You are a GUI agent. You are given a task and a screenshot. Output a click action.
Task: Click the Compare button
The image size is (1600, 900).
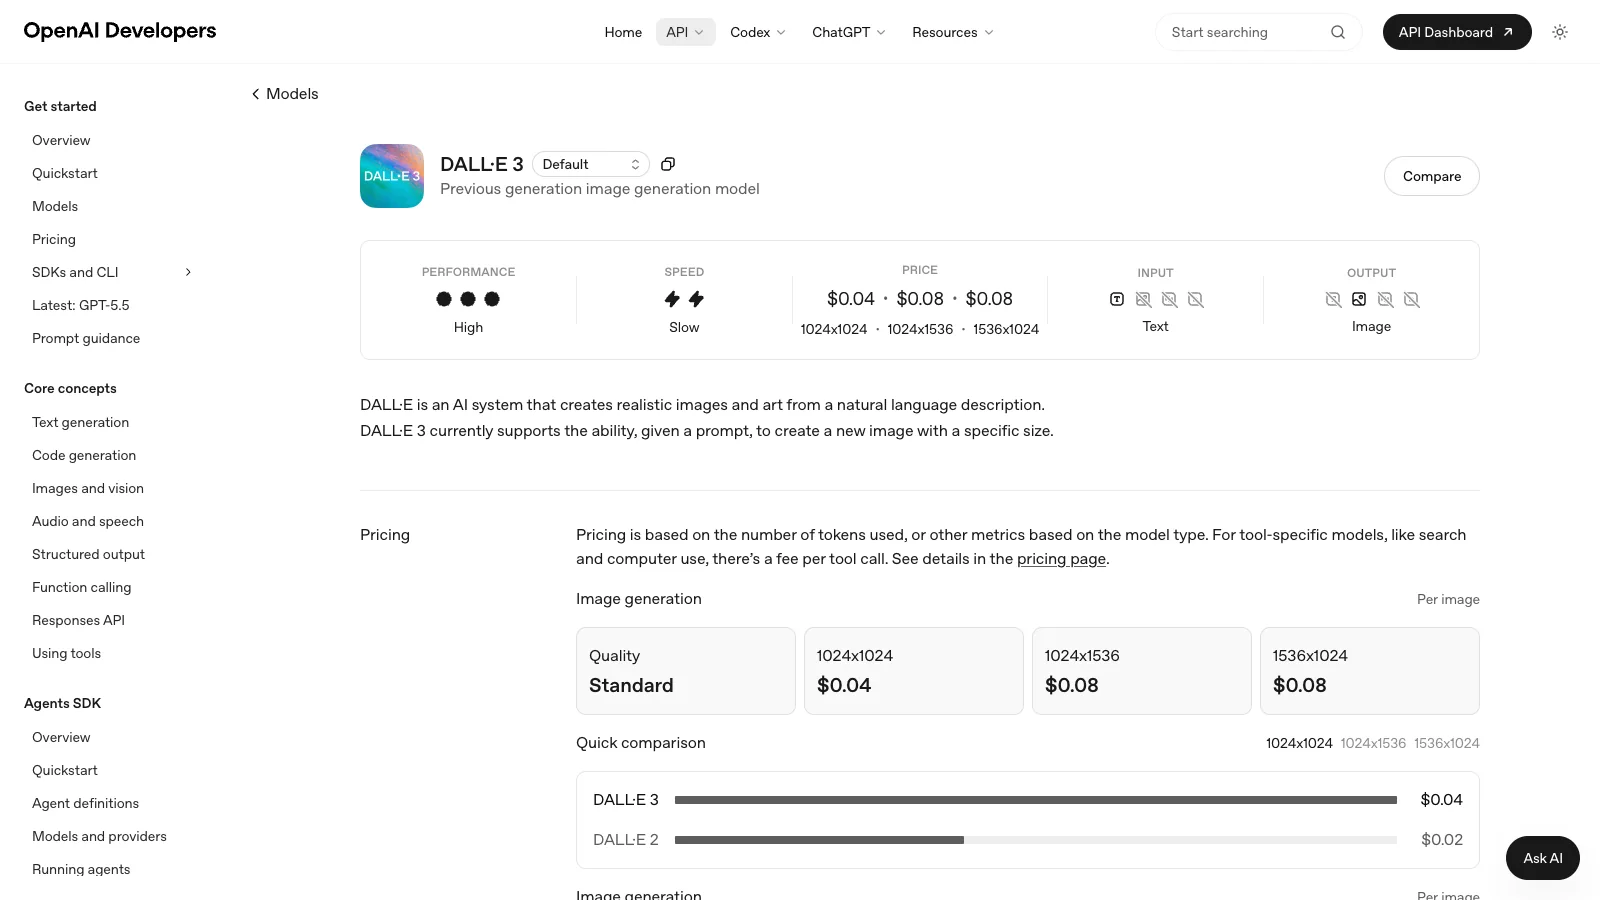1432,176
